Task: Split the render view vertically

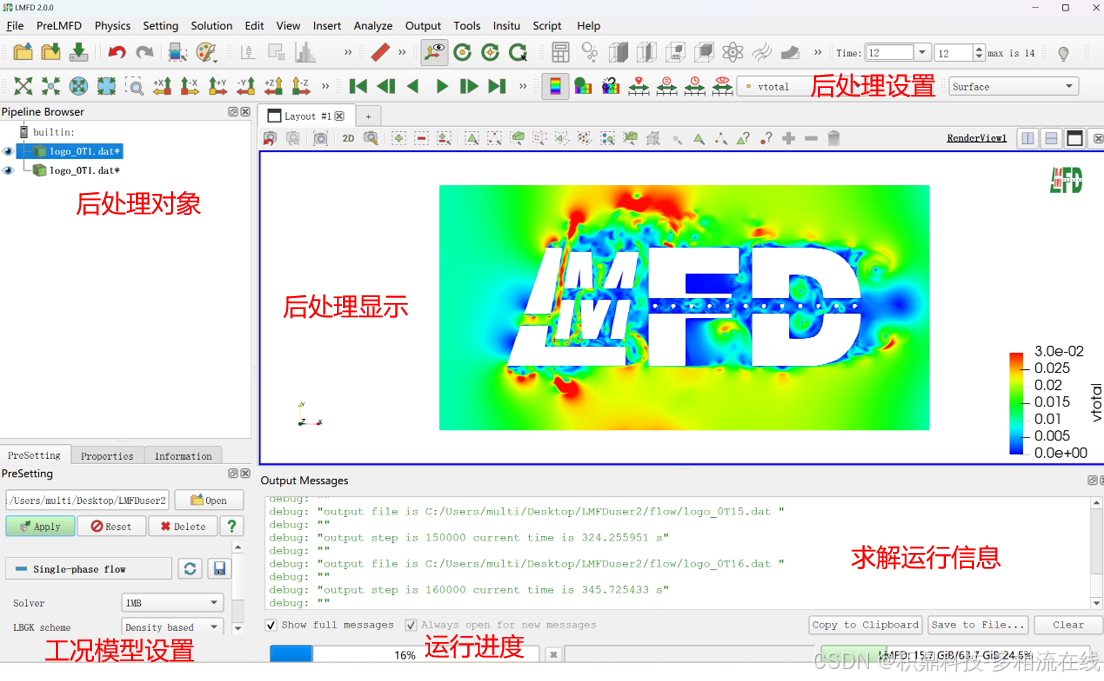Action: point(1051,138)
